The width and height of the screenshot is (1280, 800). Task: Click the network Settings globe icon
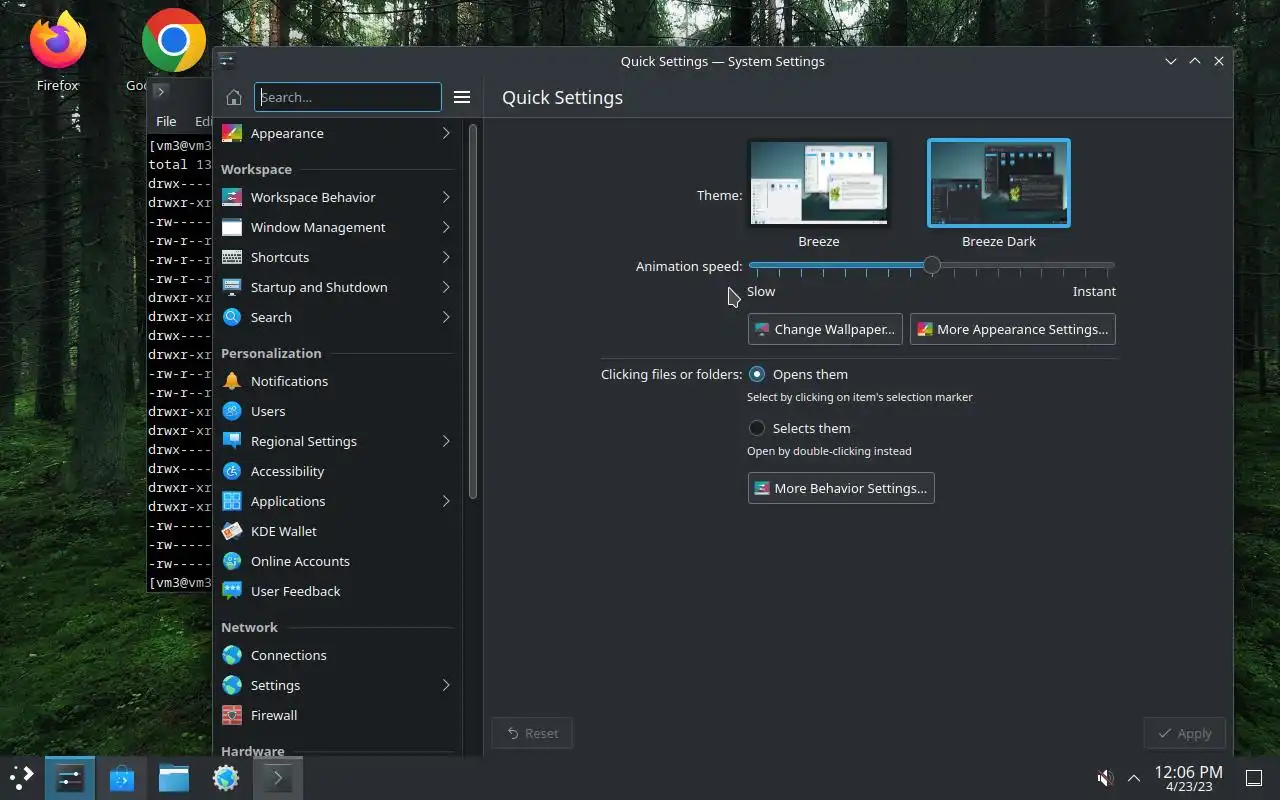coord(232,685)
